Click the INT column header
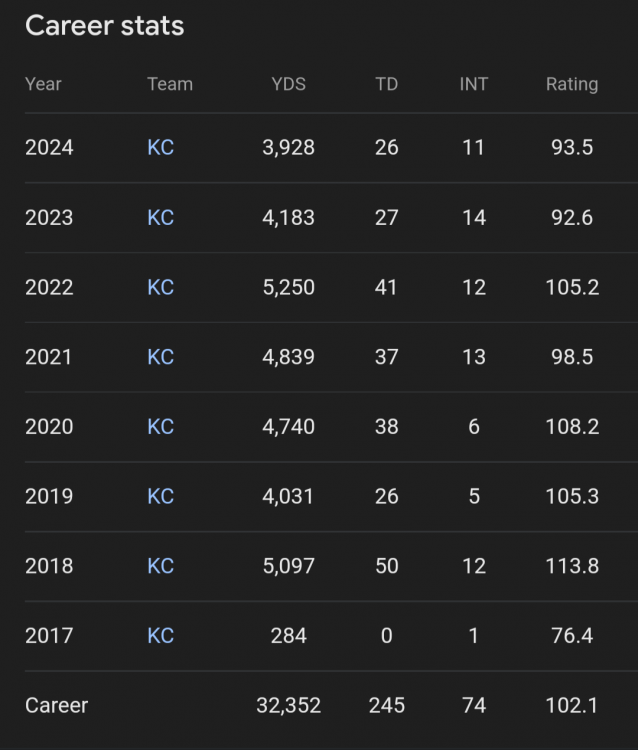 [473, 84]
